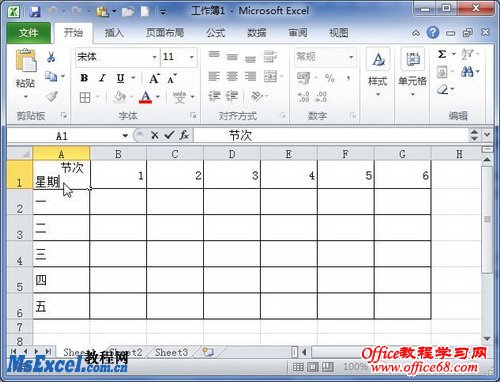Image resolution: width=500 pixels, height=382 pixels.
Task: Open the font size 11 dropdown
Action: [x=192, y=57]
